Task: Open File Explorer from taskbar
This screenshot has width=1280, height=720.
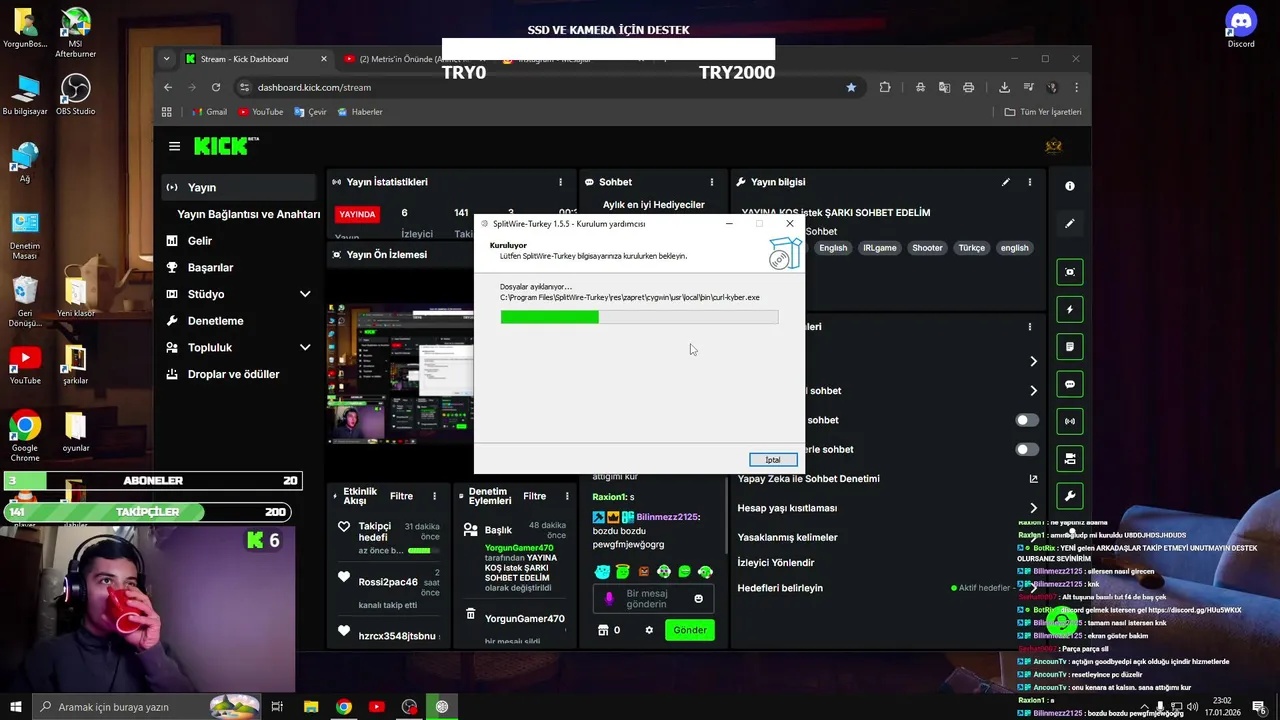Action: tap(311, 707)
